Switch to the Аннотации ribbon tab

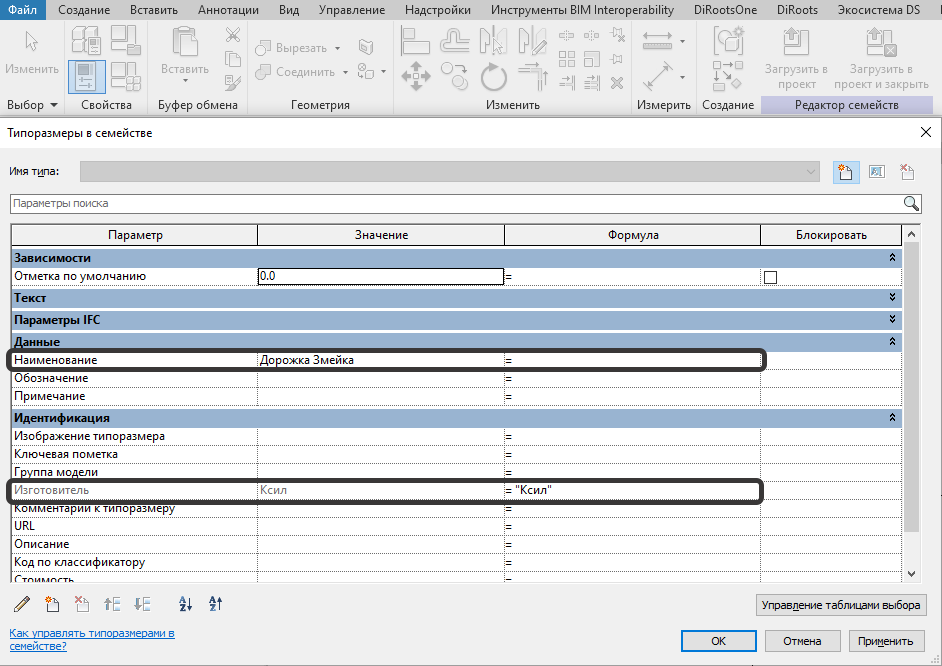click(x=228, y=10)
